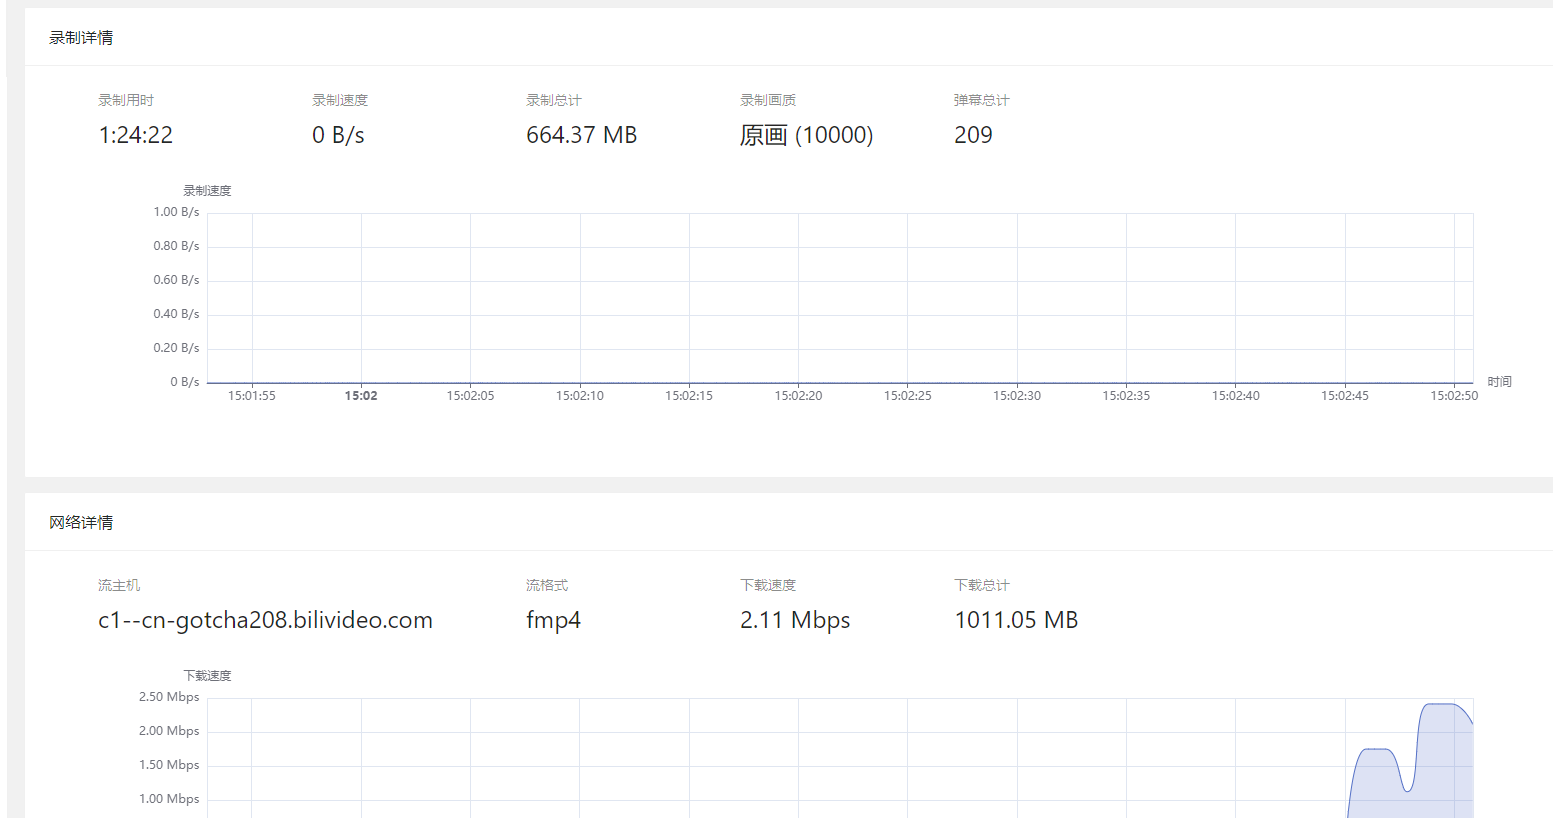Click the 时间 axis label on recording chart
The width and height of the screenshot is (1553, 818).
pos(1500,381)
